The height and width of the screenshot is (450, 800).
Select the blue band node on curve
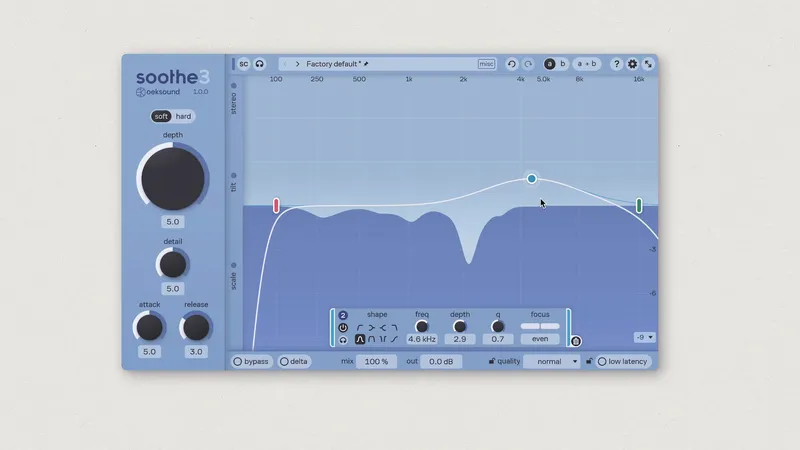point(532,179)
